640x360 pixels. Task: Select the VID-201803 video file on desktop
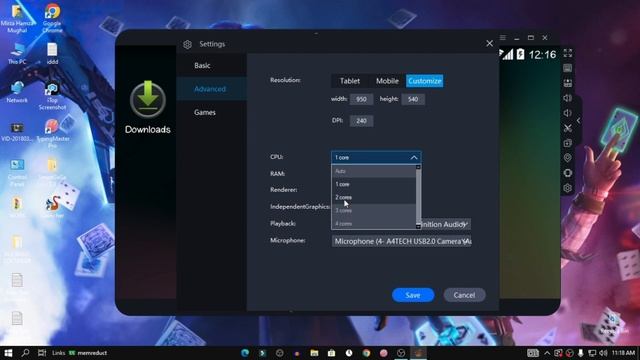pyautogui.click(x=17, y=132)
